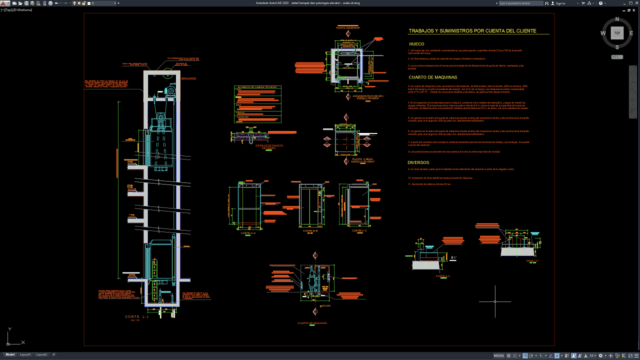Click the Open file icon
640x360 pixels.
(20, 3)
